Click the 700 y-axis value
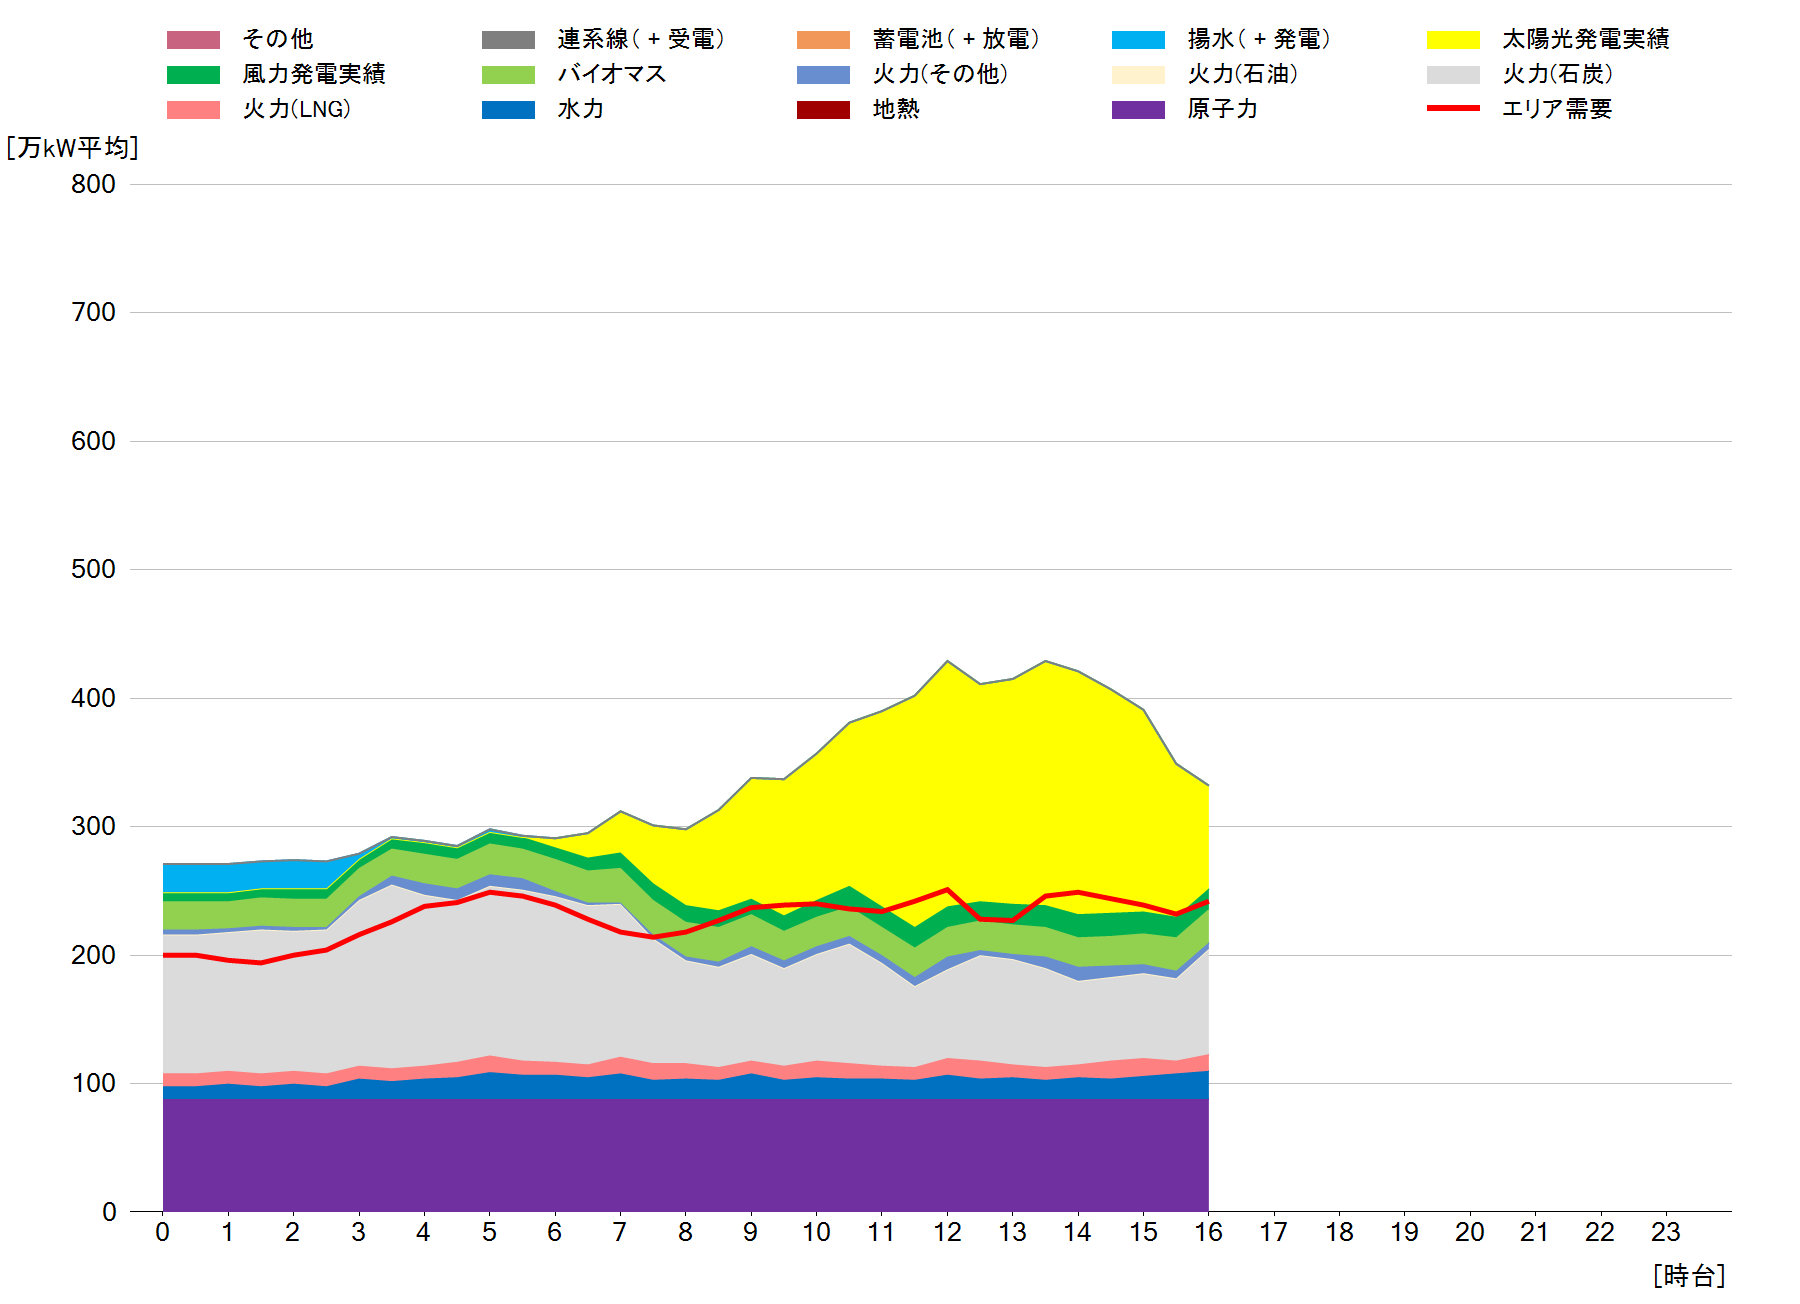The image size is (1800, 1304). (93, 312)
